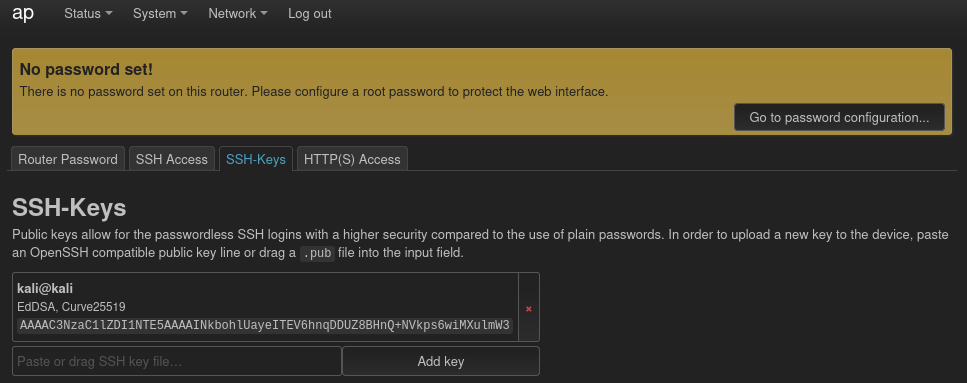Switch to the Router Password tab
This screenshot has height=383, width=967.
tap(68, 159)
